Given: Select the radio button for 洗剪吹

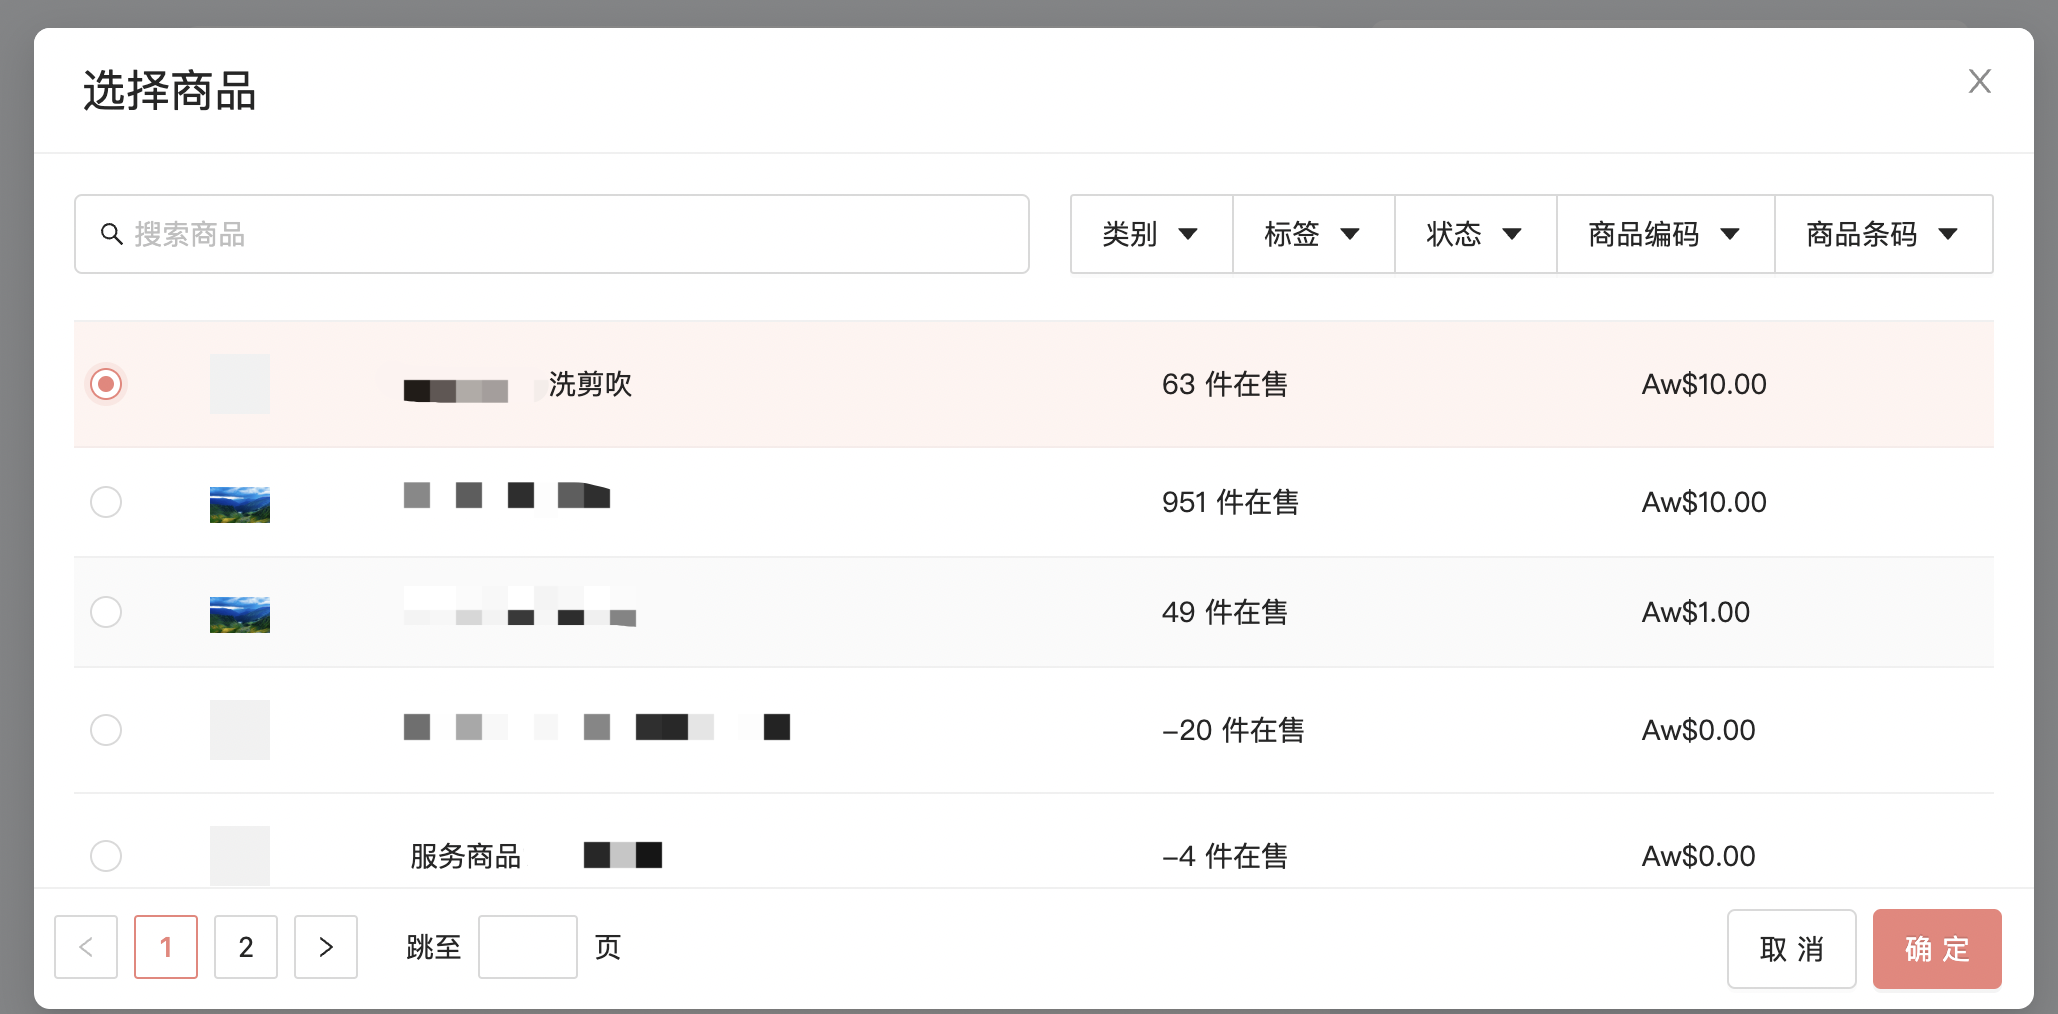Looking at the screenshot, I should [106, 384].
